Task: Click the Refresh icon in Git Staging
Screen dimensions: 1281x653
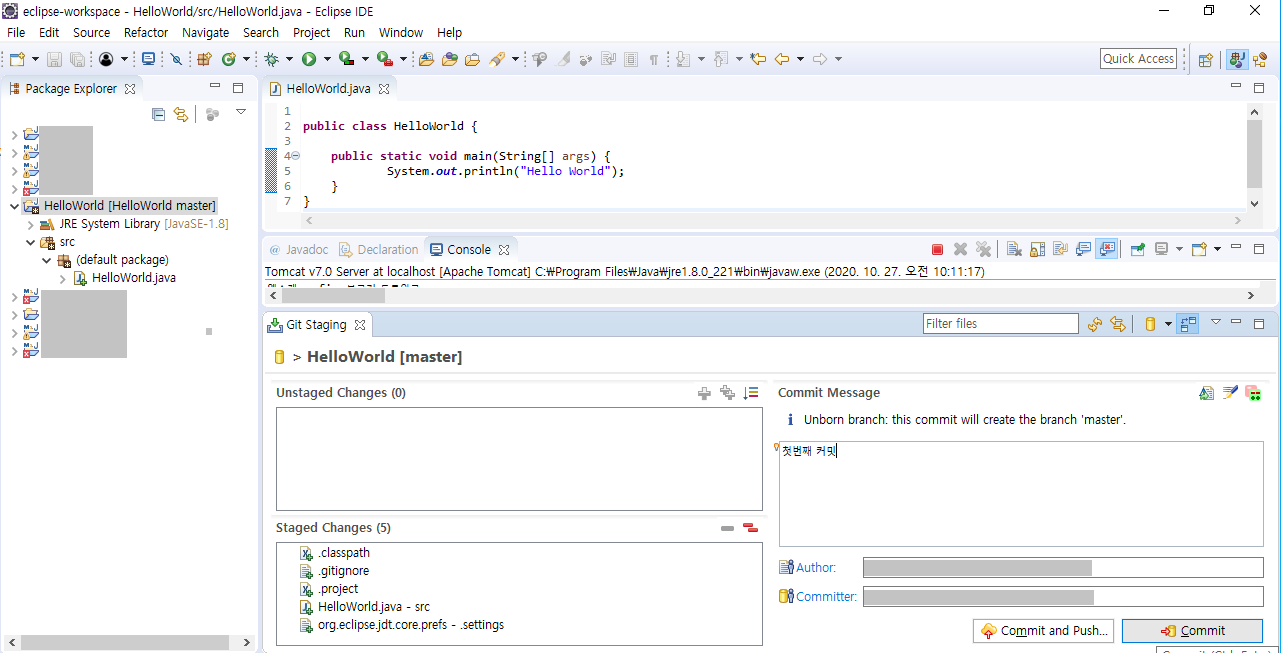Action: pos(1095,324)
